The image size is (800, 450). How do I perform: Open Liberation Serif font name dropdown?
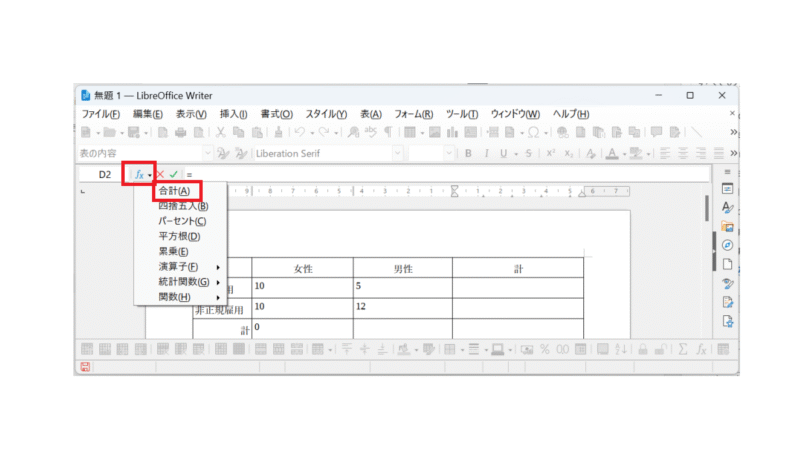point(397,153)
